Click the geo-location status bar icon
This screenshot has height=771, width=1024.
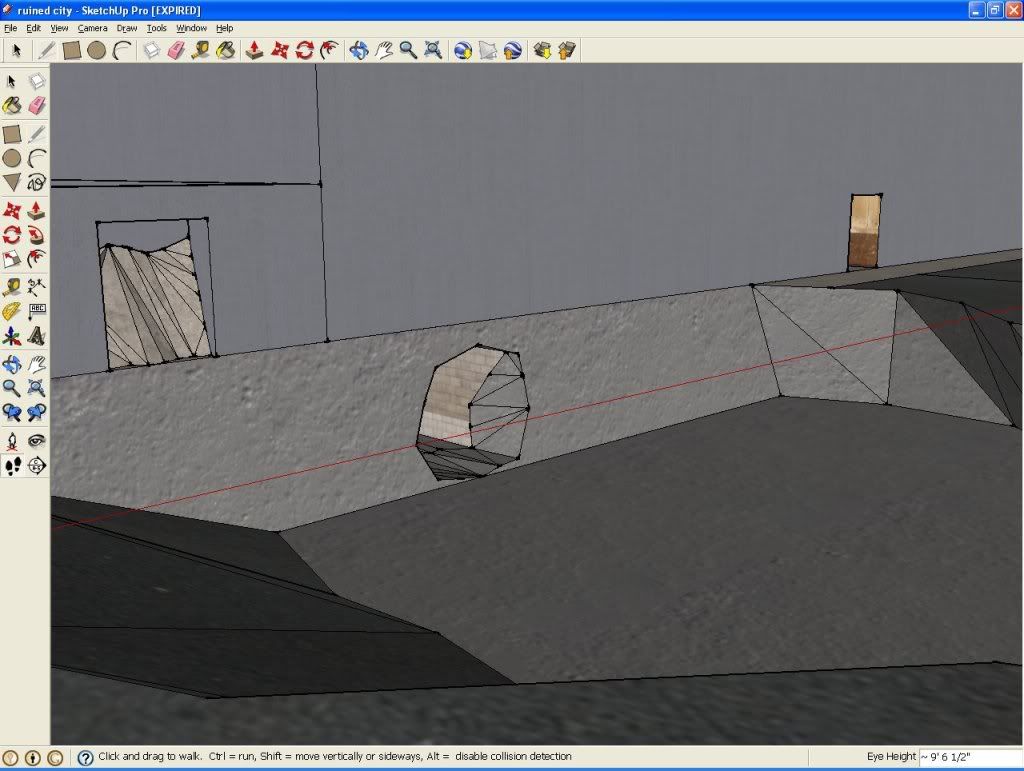[10, 757]
